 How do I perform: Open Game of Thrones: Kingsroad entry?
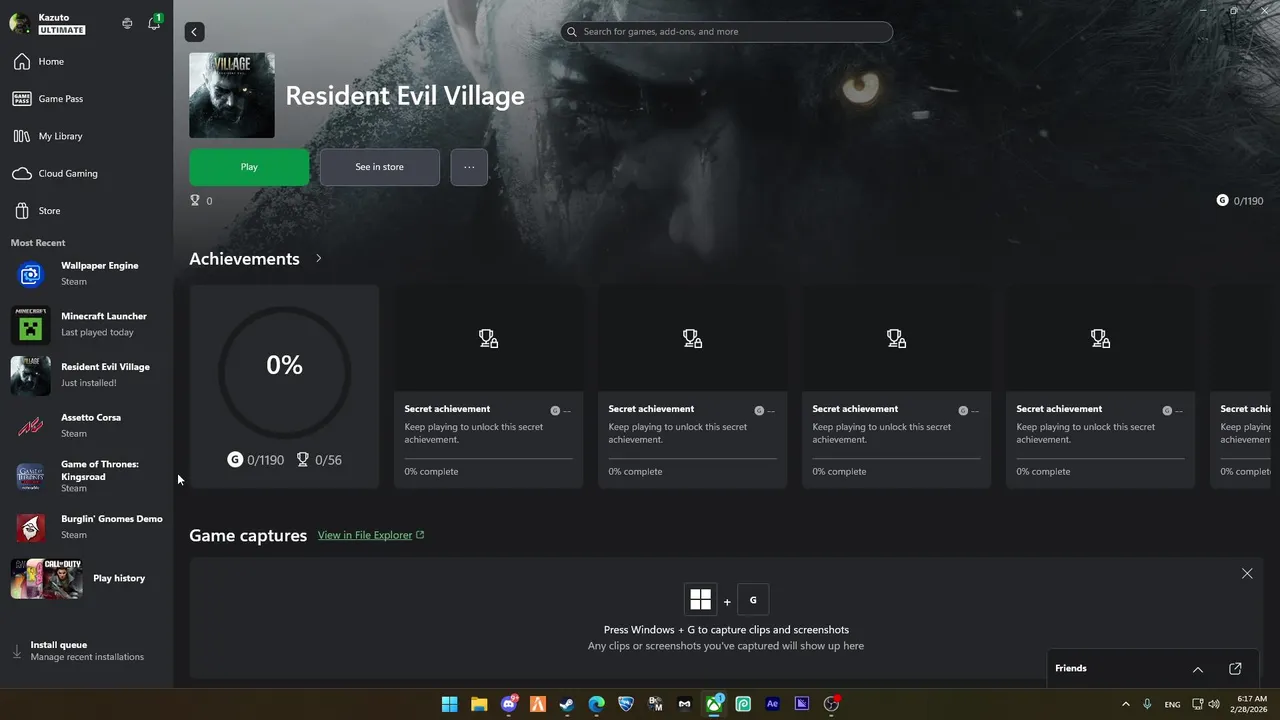click(x=87, y=476)
